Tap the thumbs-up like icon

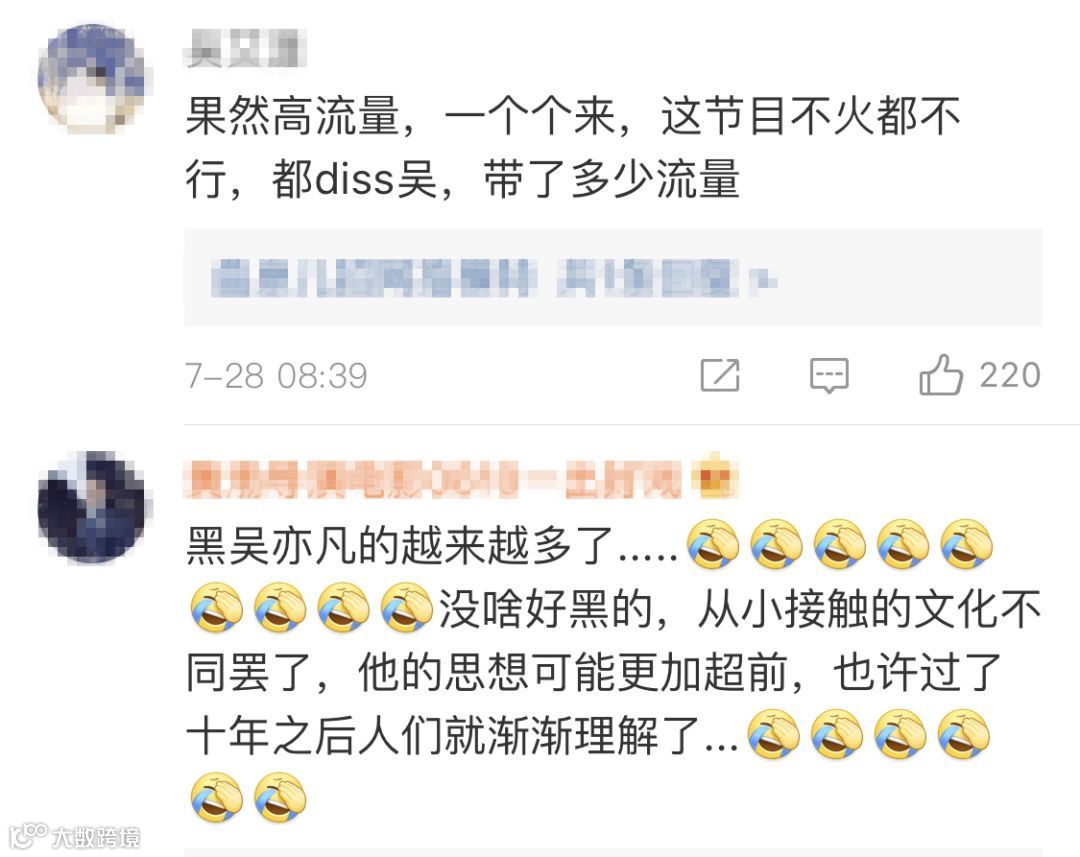coord(940,375)
